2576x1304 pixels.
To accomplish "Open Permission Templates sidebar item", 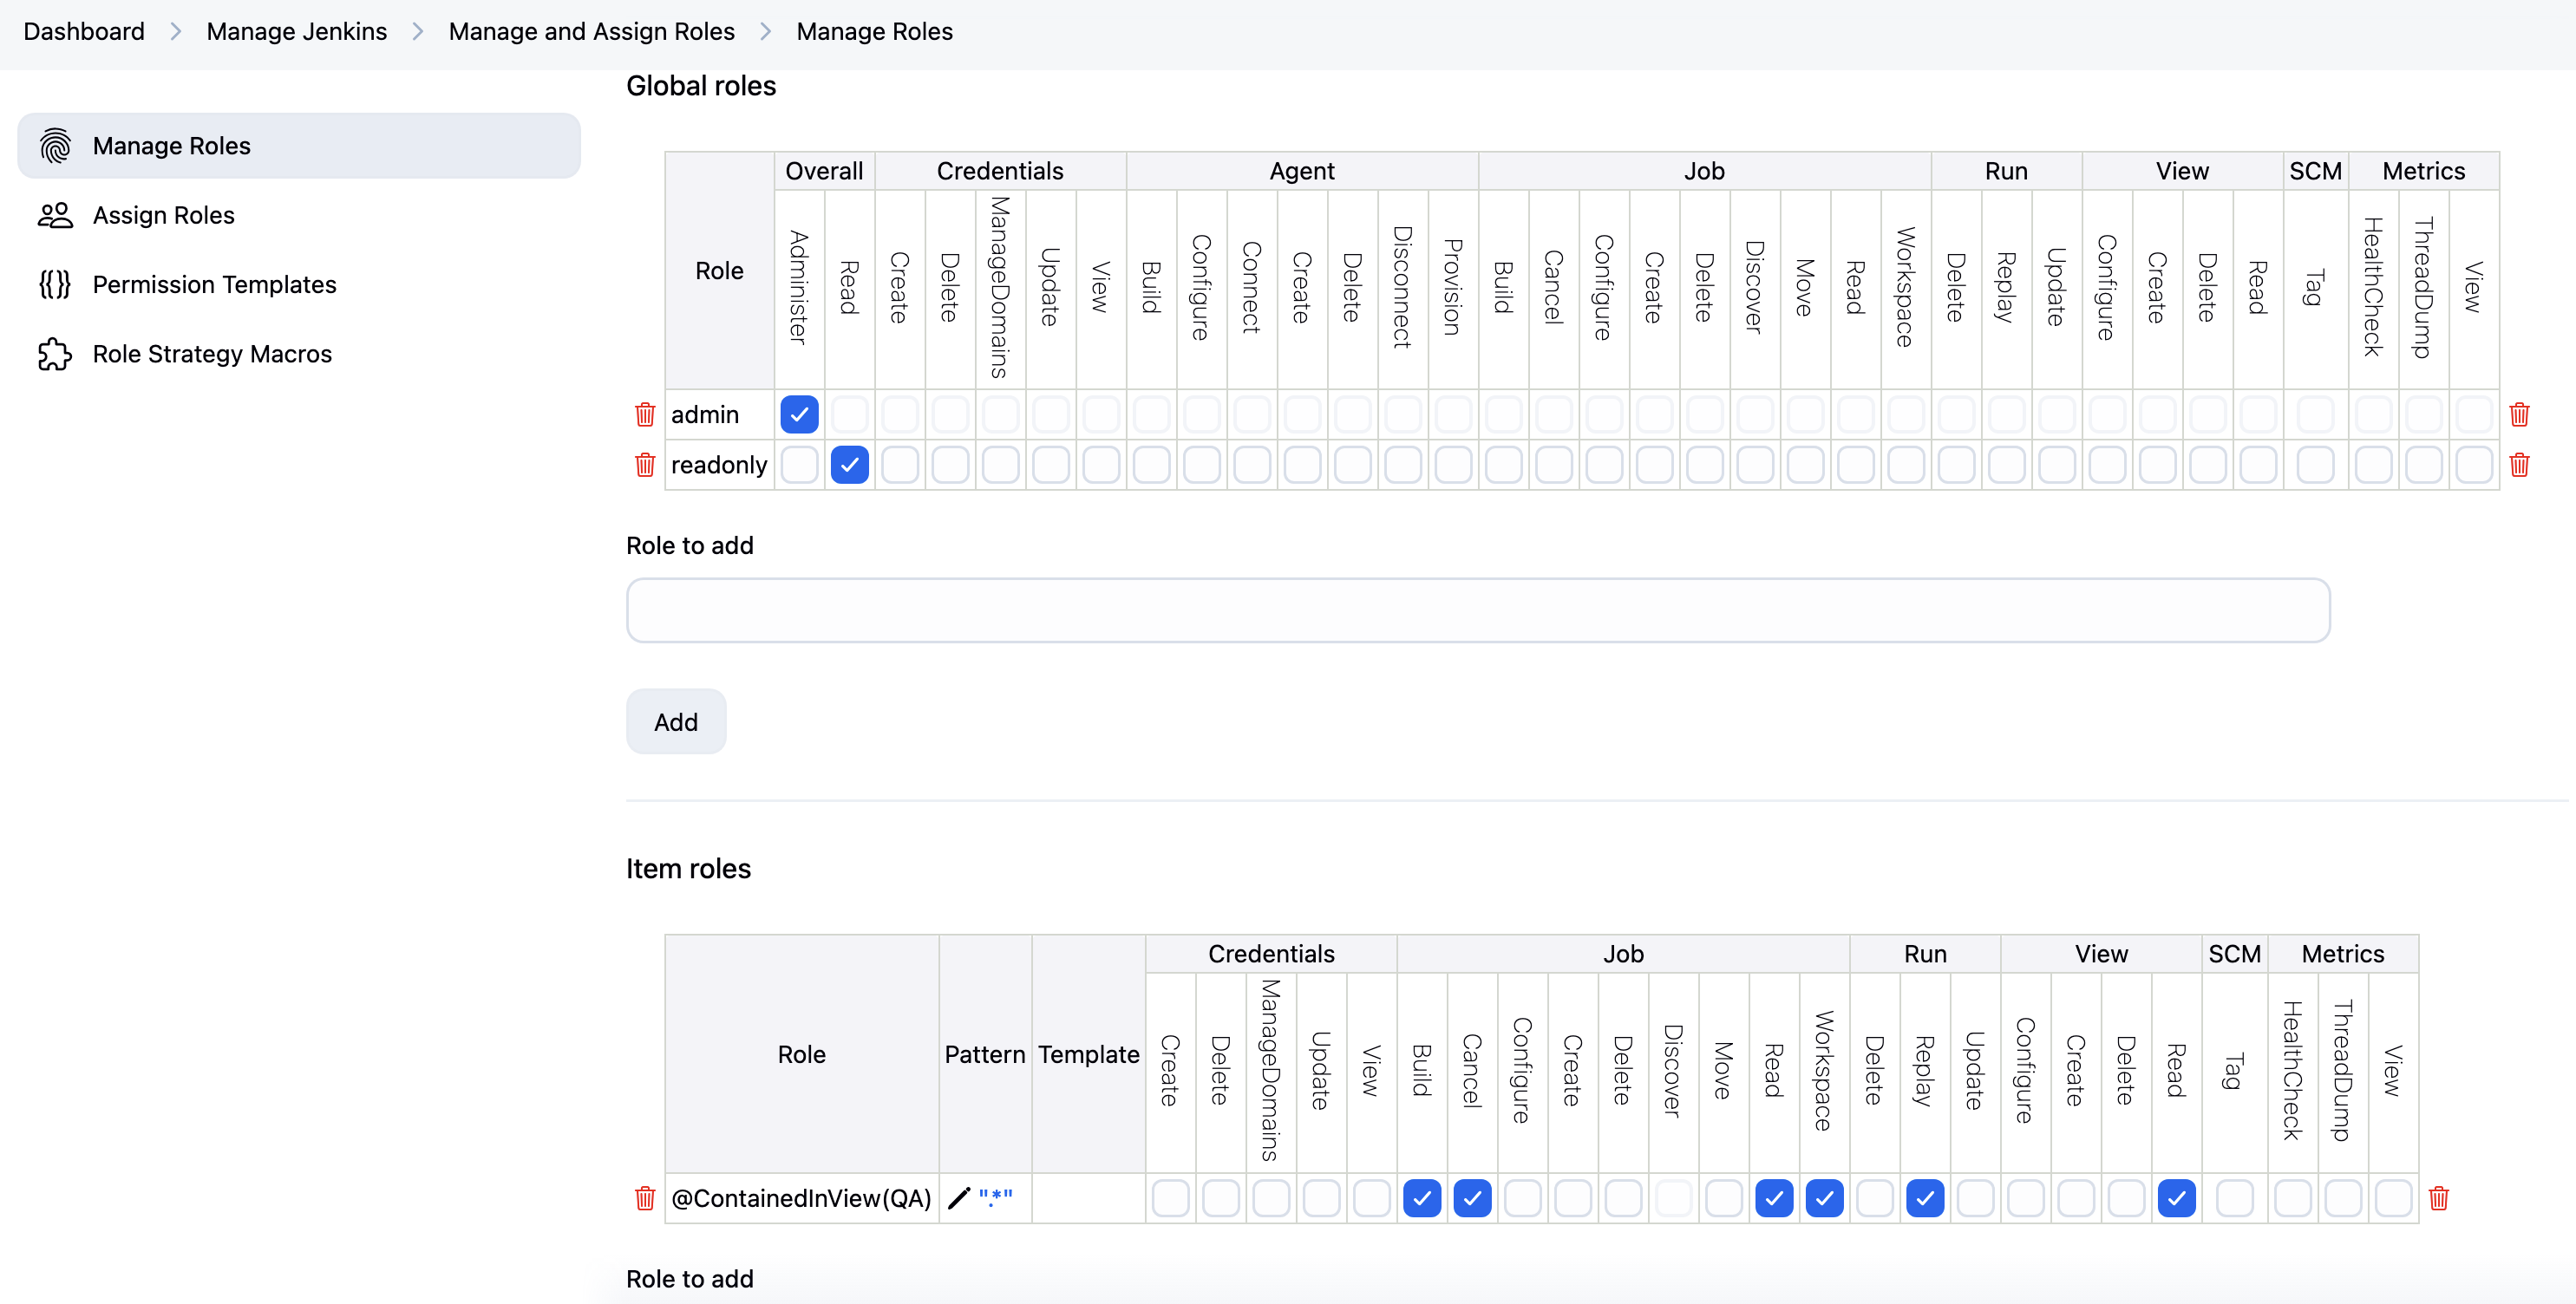I will pos(214,285).
